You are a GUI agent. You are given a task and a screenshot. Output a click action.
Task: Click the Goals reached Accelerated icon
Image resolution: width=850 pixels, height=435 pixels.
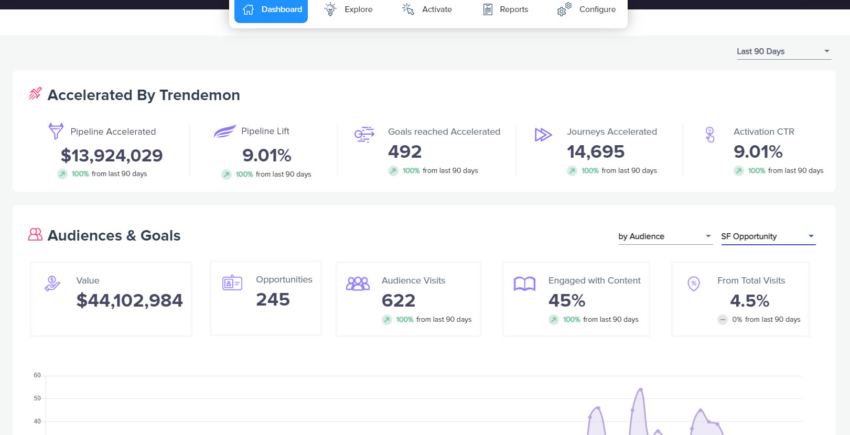click(364, 134)
